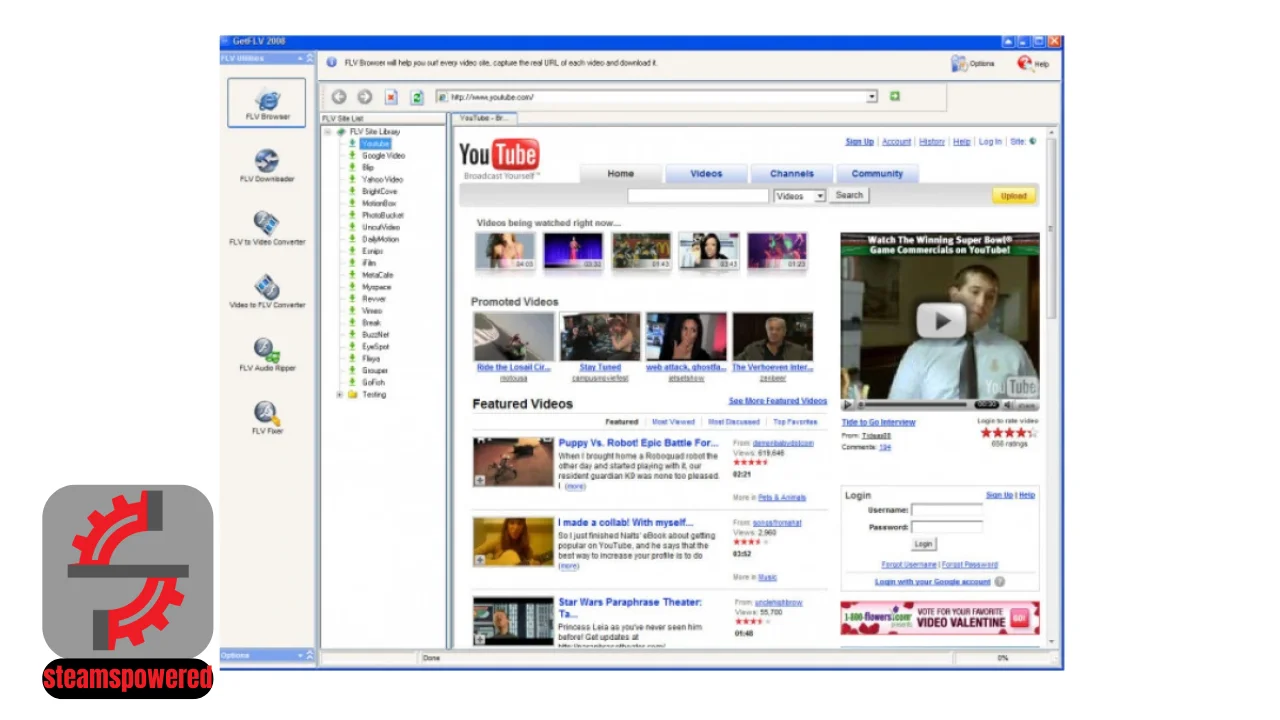Stop loading the page
The height and width of the screenshot is (720, 1280).
(x=391, y=97)
